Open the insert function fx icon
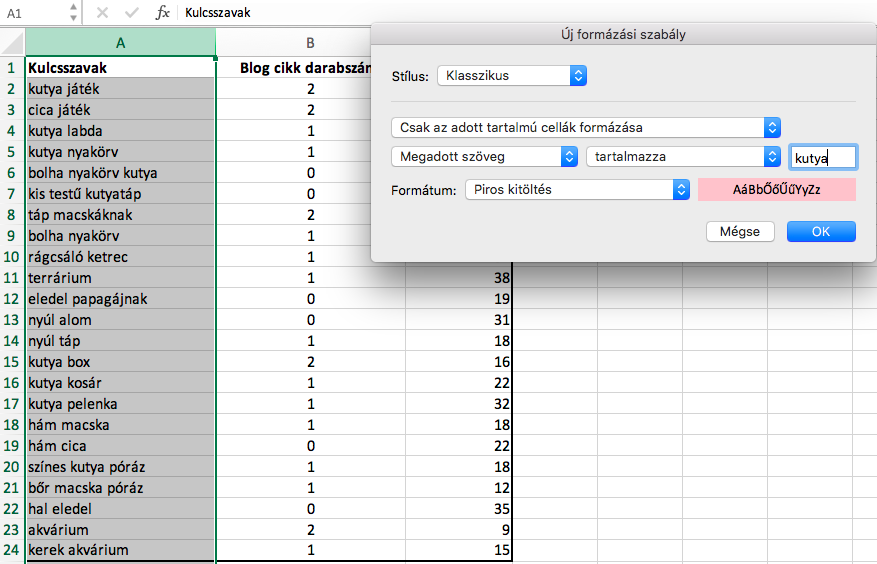877x564 pixels. [162, 12]
